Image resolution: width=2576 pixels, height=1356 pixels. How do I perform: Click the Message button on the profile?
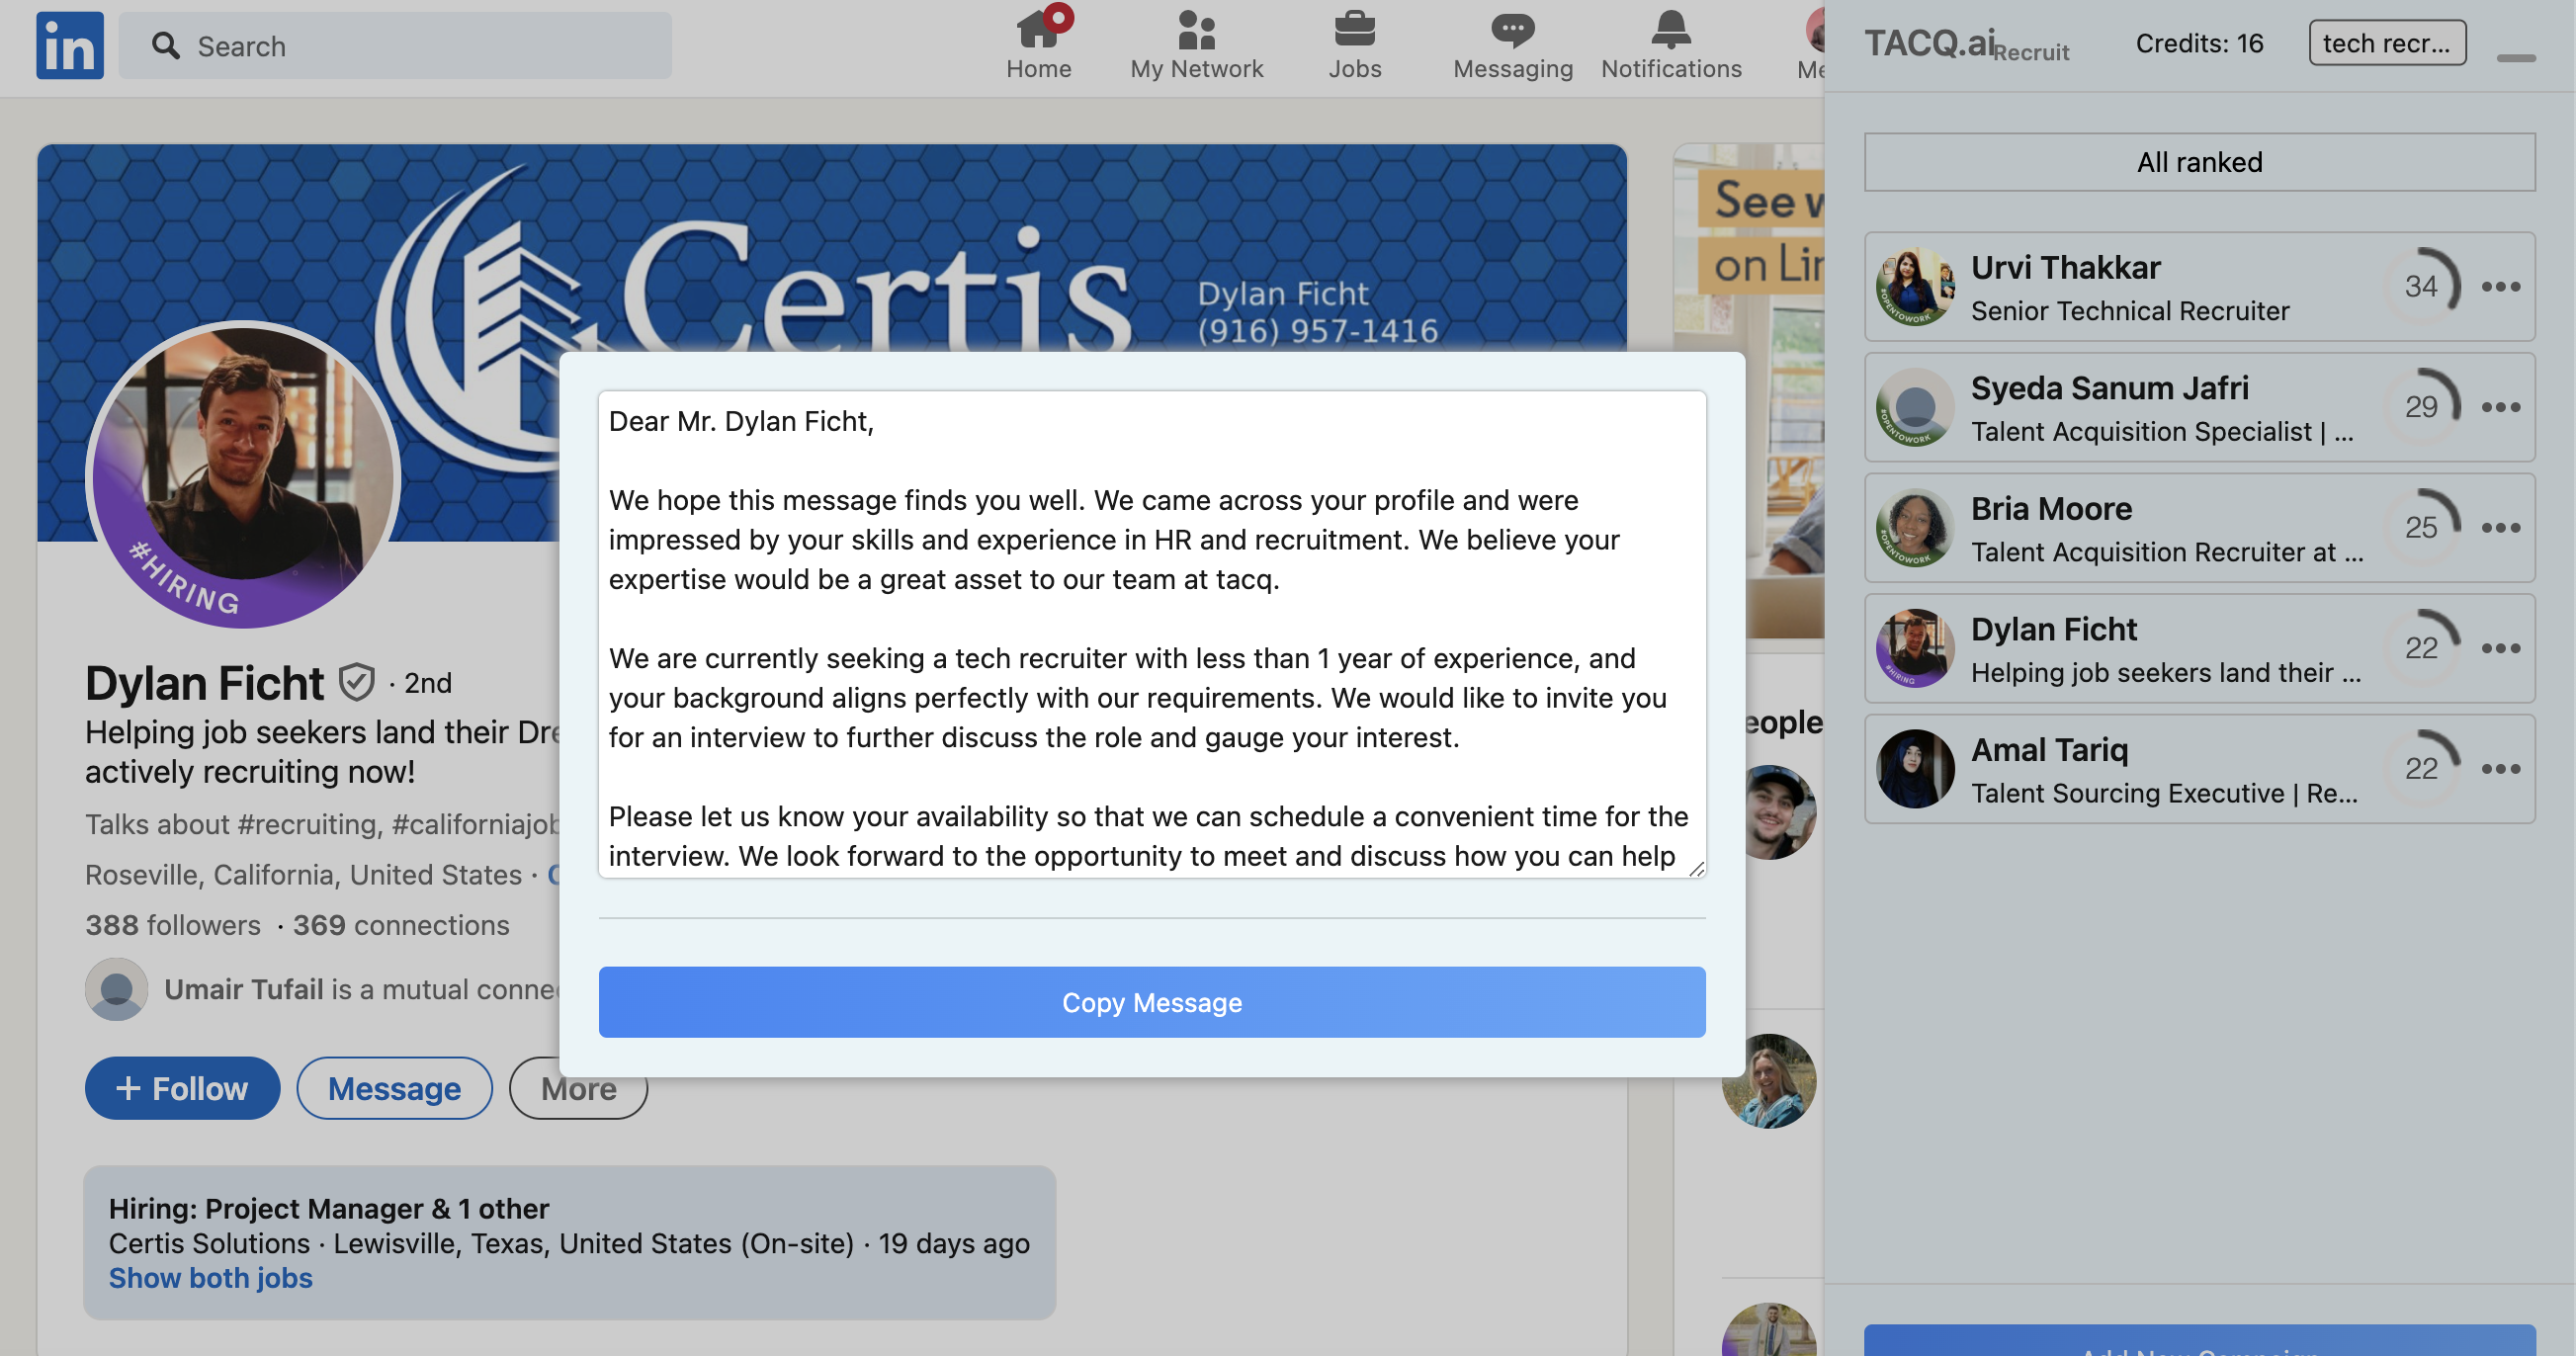pyautogui.click(x=394, y=1088)
